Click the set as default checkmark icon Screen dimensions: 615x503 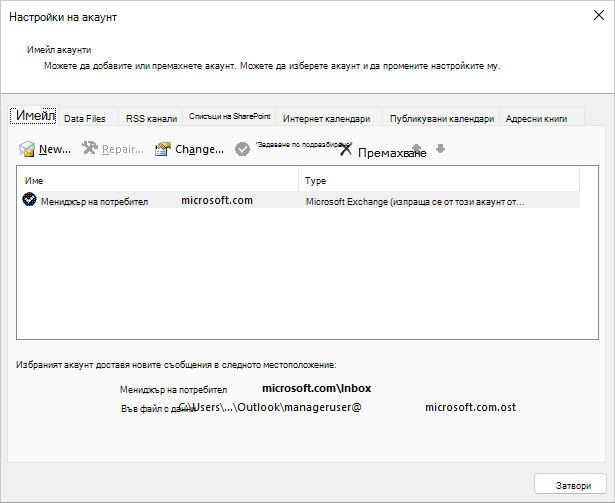pos(242,149)
